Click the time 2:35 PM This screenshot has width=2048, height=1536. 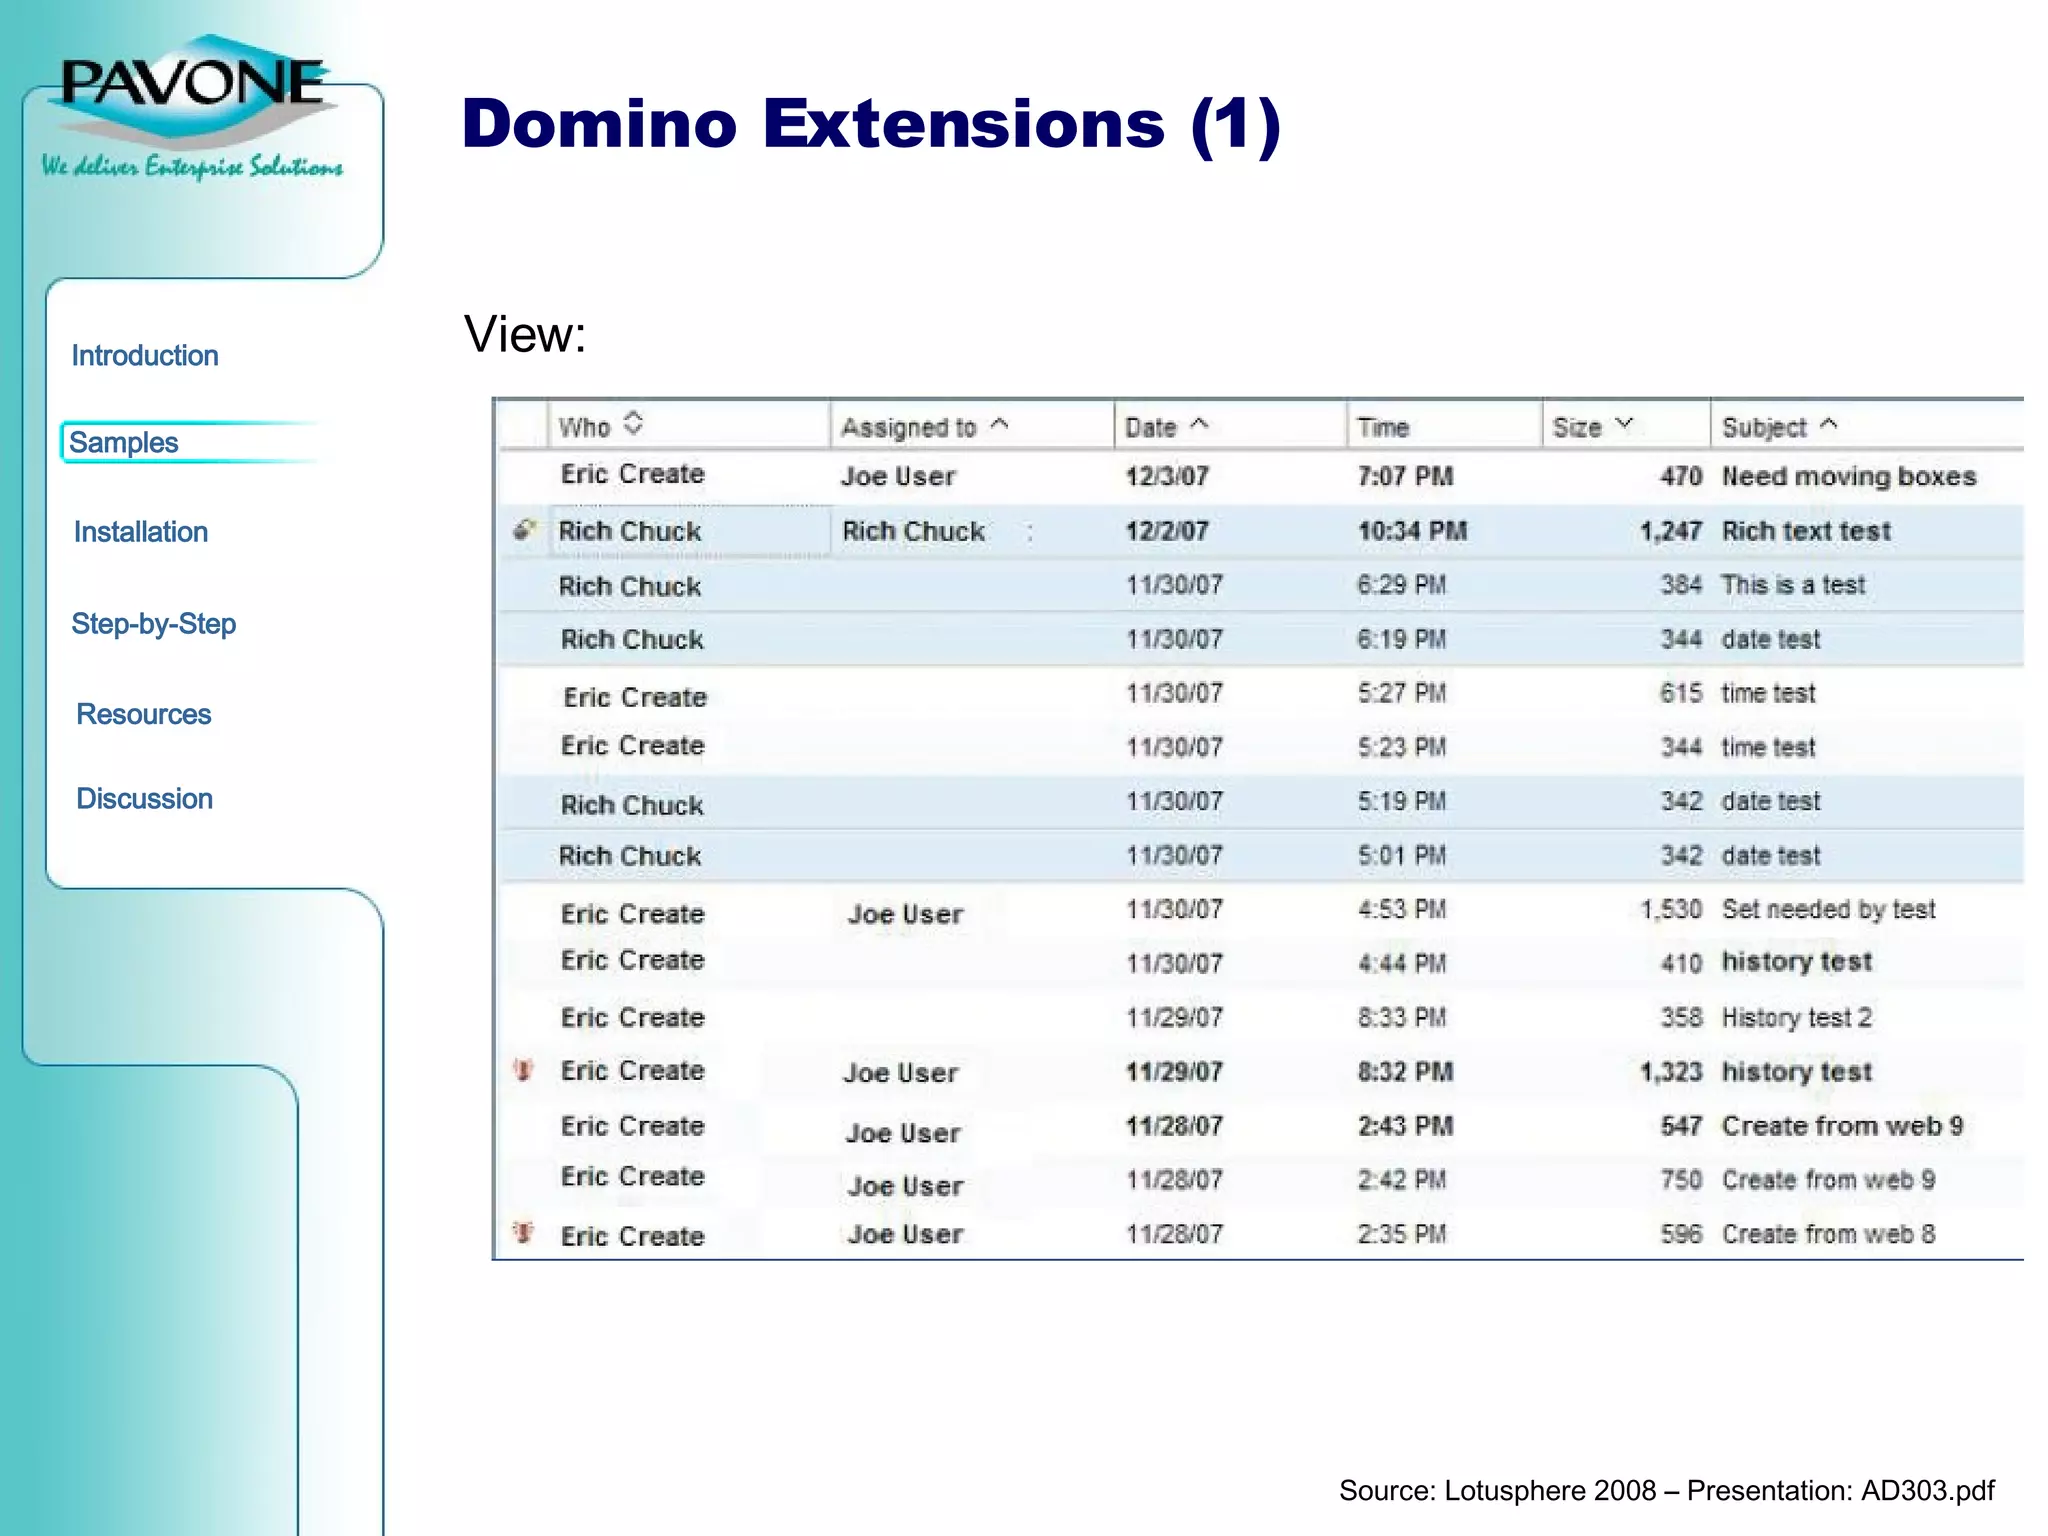[1402, 1234]
